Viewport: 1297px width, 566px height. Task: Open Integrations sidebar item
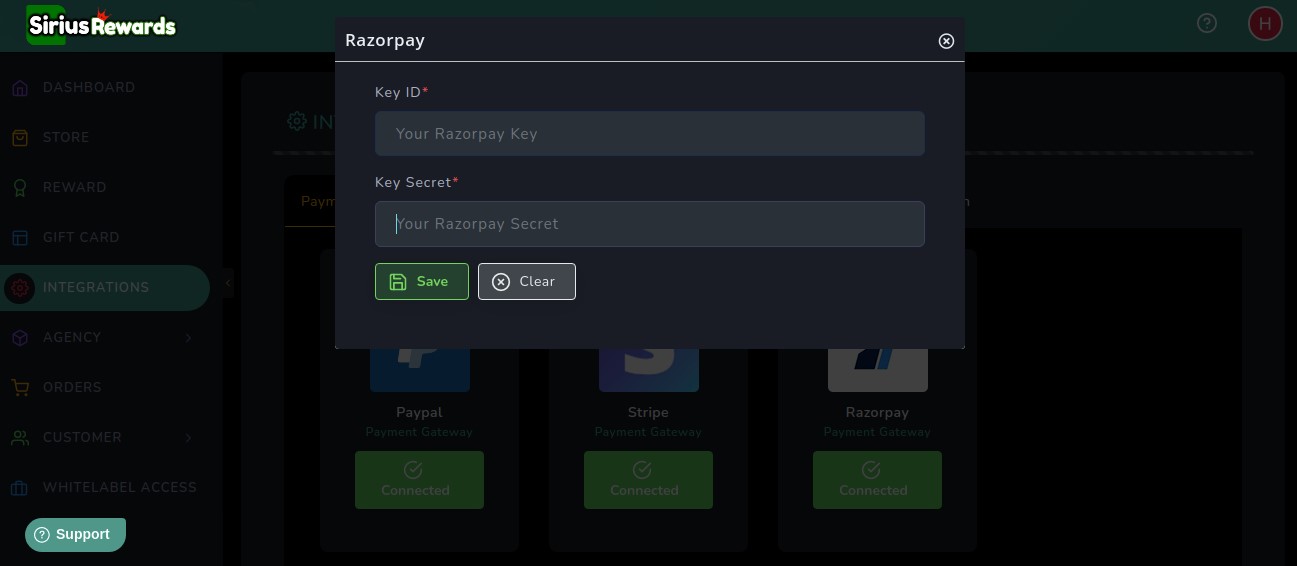tap(105, 287)
